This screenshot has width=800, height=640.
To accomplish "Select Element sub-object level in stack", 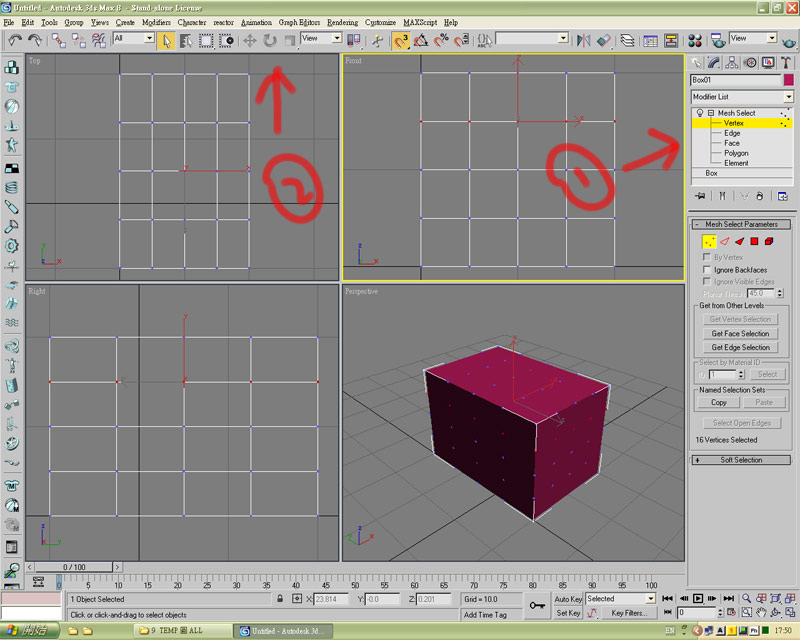I will (x=736, y=163).
